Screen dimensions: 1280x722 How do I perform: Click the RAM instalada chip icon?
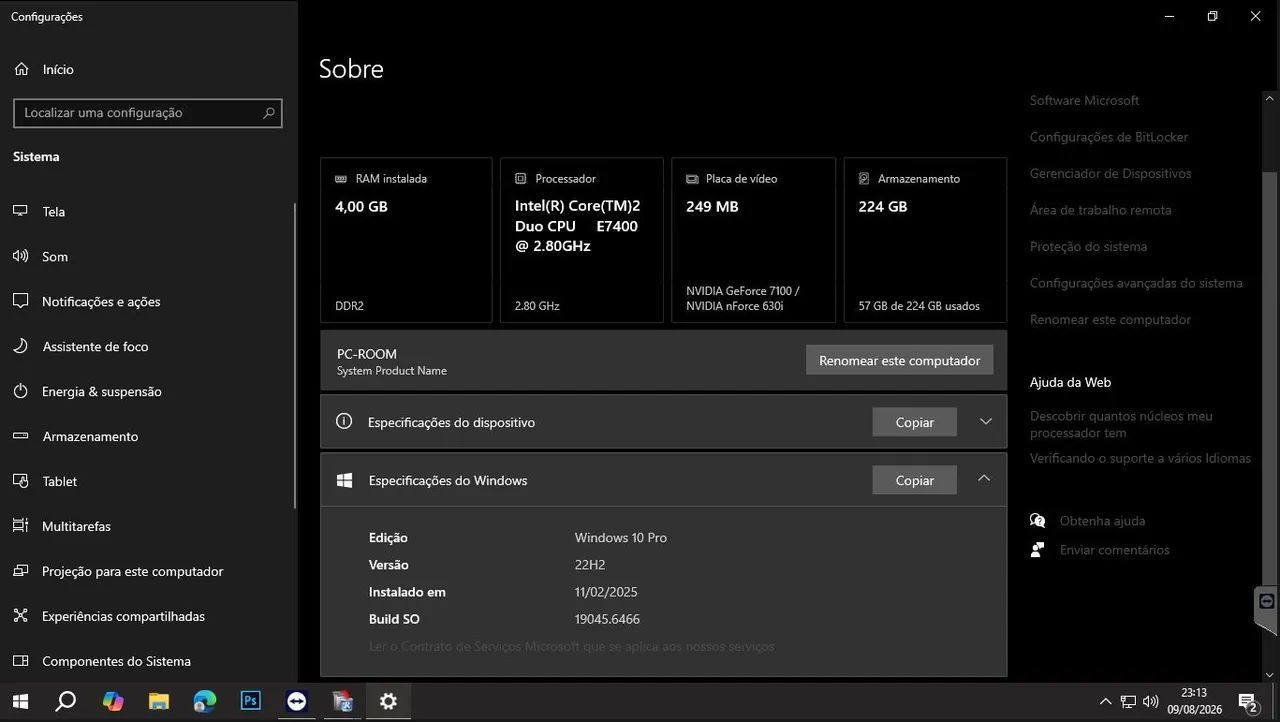[x=341, y=179]
